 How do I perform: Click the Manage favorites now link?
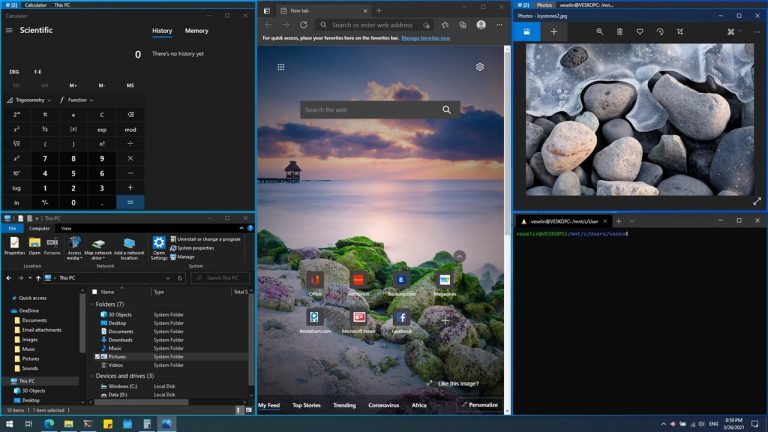pos(426,38)
